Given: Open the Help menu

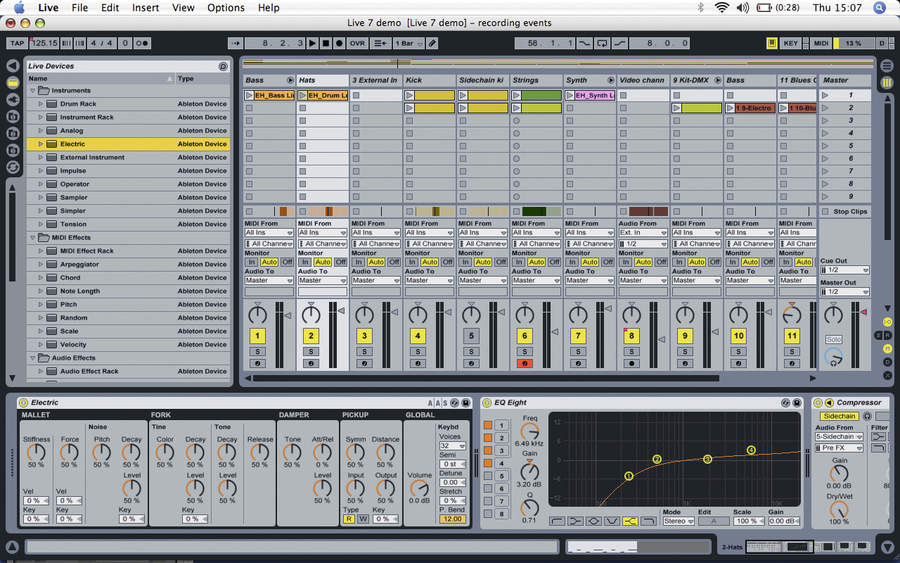Looking at the screenshot, I should [x=268, y=7].
